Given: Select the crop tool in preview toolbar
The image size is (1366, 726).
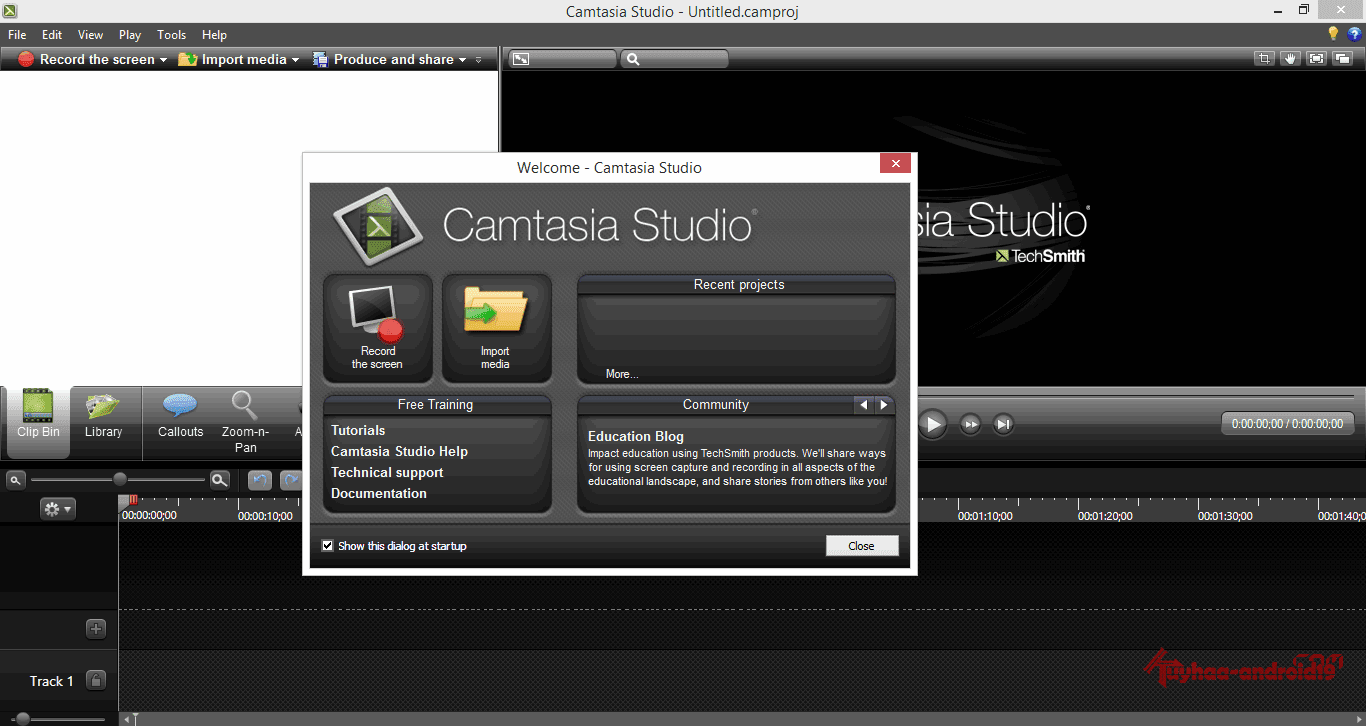Looking at the screenshot, I should (x=1265, y=59).
